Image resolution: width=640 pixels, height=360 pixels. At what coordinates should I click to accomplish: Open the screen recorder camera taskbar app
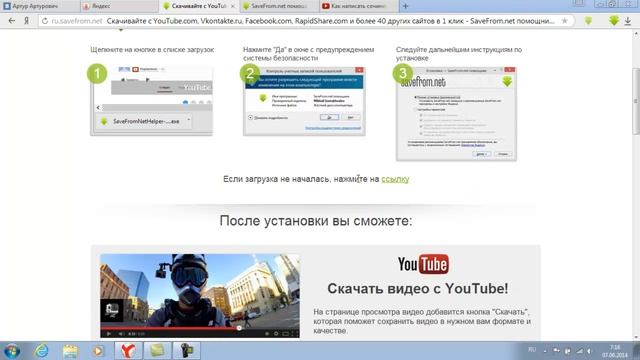(187, 351)
